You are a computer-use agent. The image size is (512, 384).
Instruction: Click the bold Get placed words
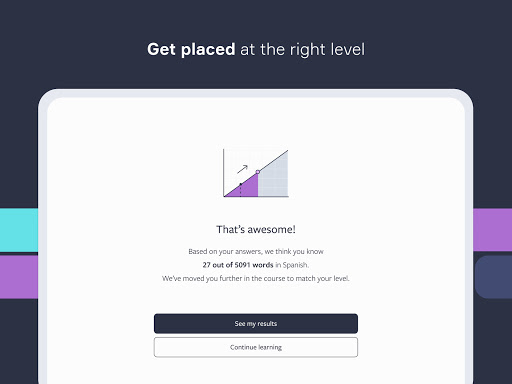pos(191,49)
